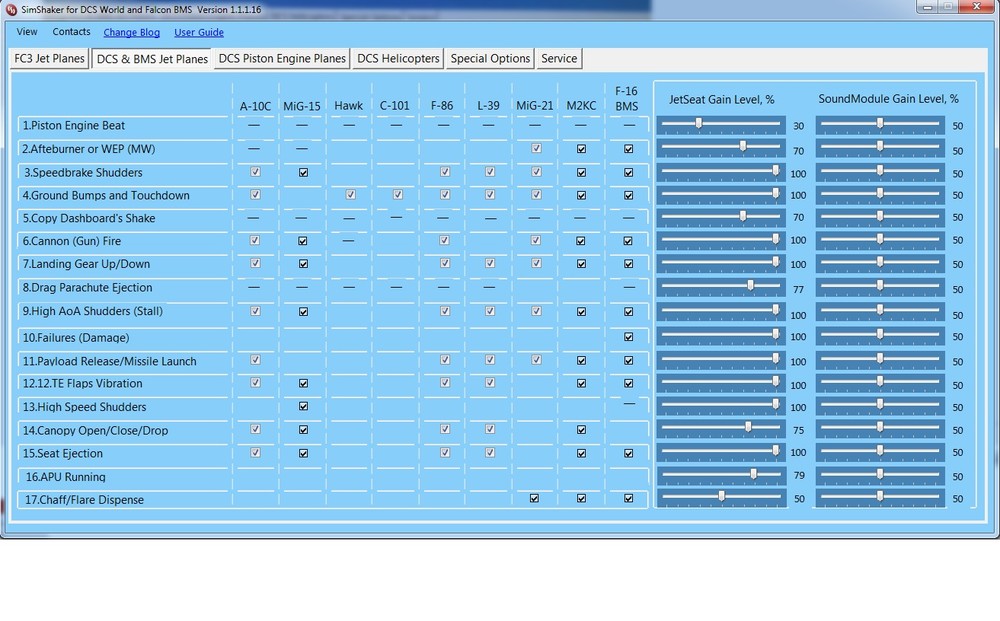Click JetSeat gain slider for APU Running
The width and height of the screenshot is (1000, 621).
tap(754, 474)
